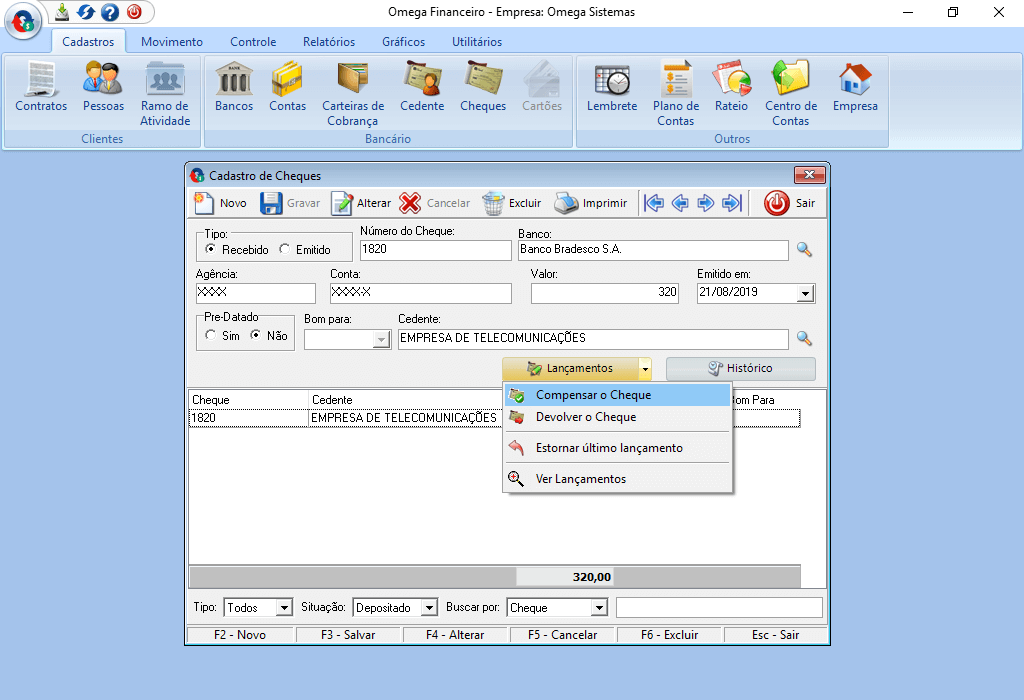
Task: Open the Emitido em date dropdown
Action: pyautogui.click(x=805, y=294)
